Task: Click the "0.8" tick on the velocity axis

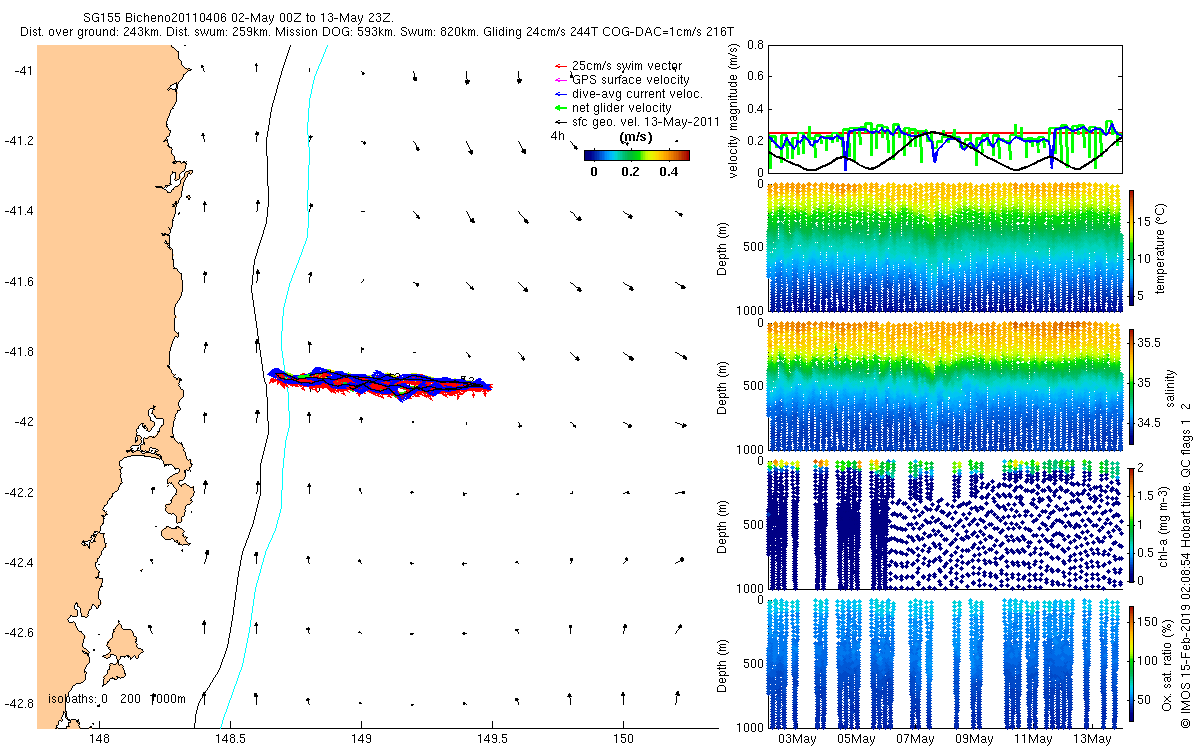Action: 755,45
